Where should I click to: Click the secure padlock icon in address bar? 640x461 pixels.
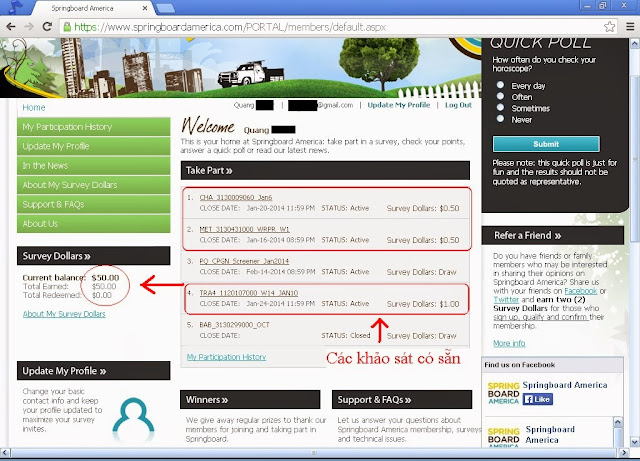[x=67, y=27]
